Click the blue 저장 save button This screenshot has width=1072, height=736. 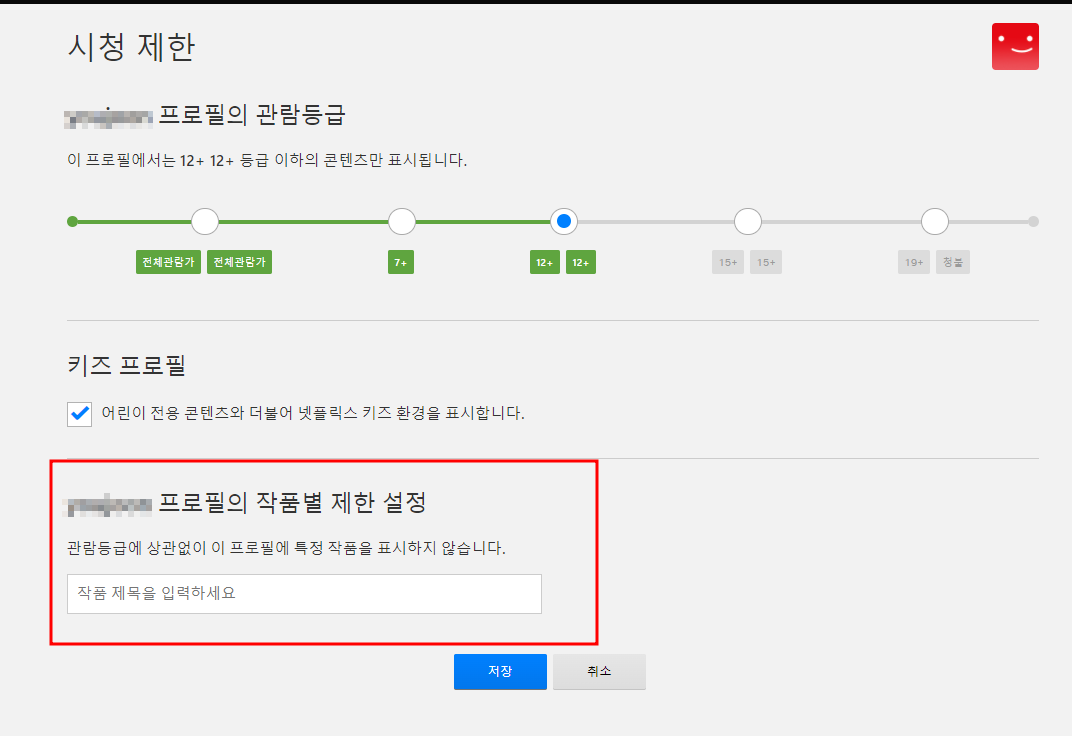coord(500,671)
